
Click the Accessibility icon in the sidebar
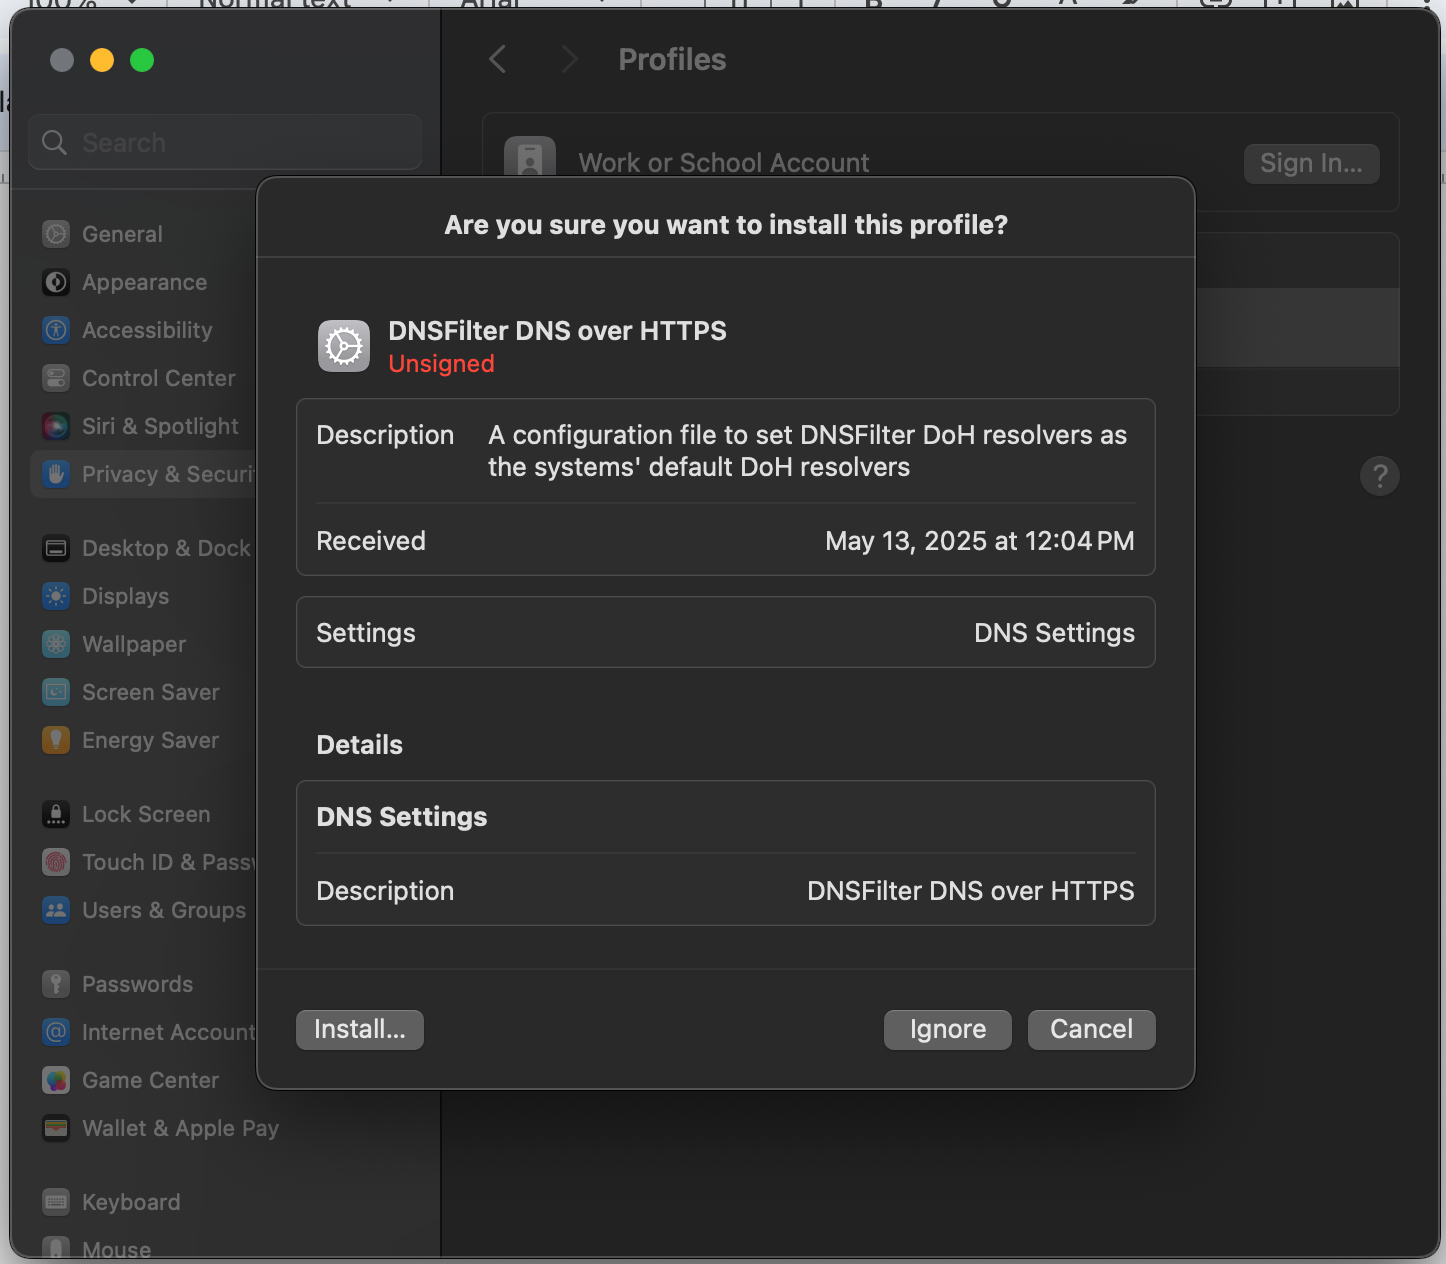click(56, 330)
